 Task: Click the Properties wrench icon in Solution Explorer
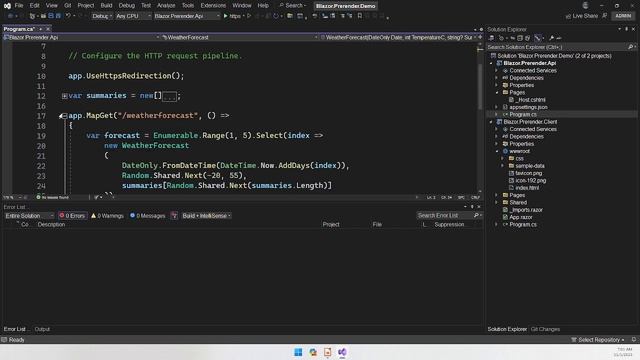point(551,38)
